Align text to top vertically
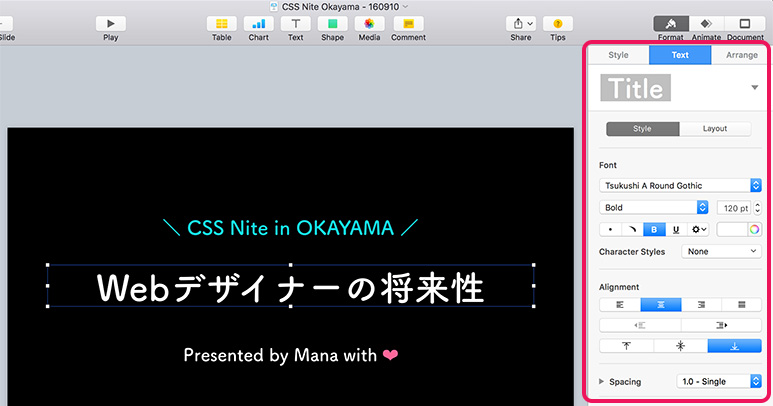This screenshot has width=773, height=406. pos(626,346)
